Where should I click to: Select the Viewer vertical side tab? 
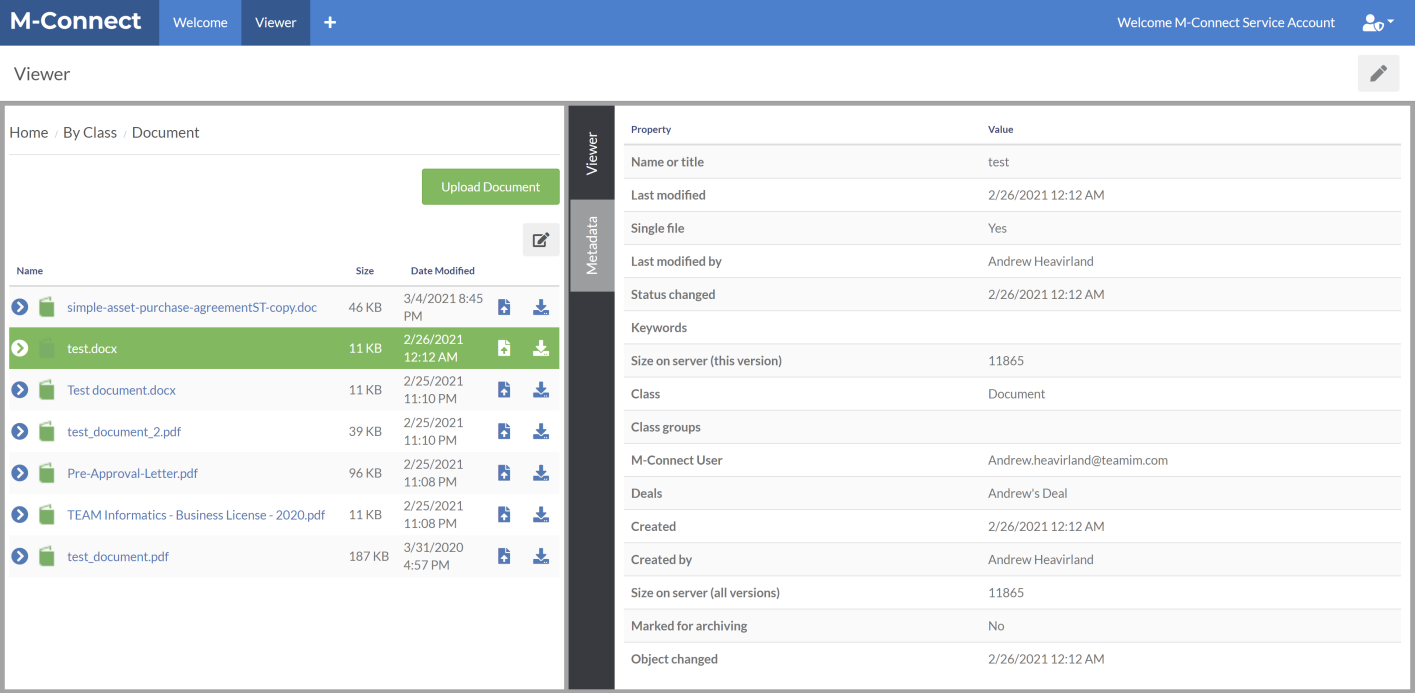[592, 153]
